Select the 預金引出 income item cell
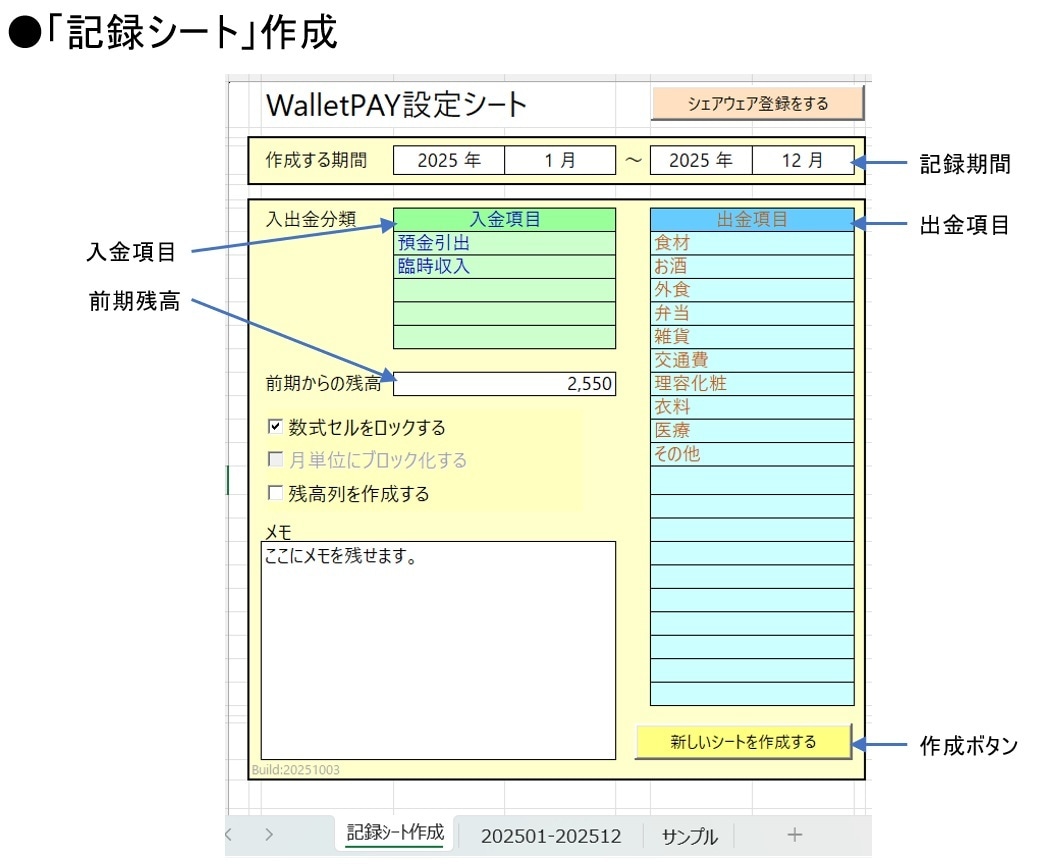 [x=504, y=243]
